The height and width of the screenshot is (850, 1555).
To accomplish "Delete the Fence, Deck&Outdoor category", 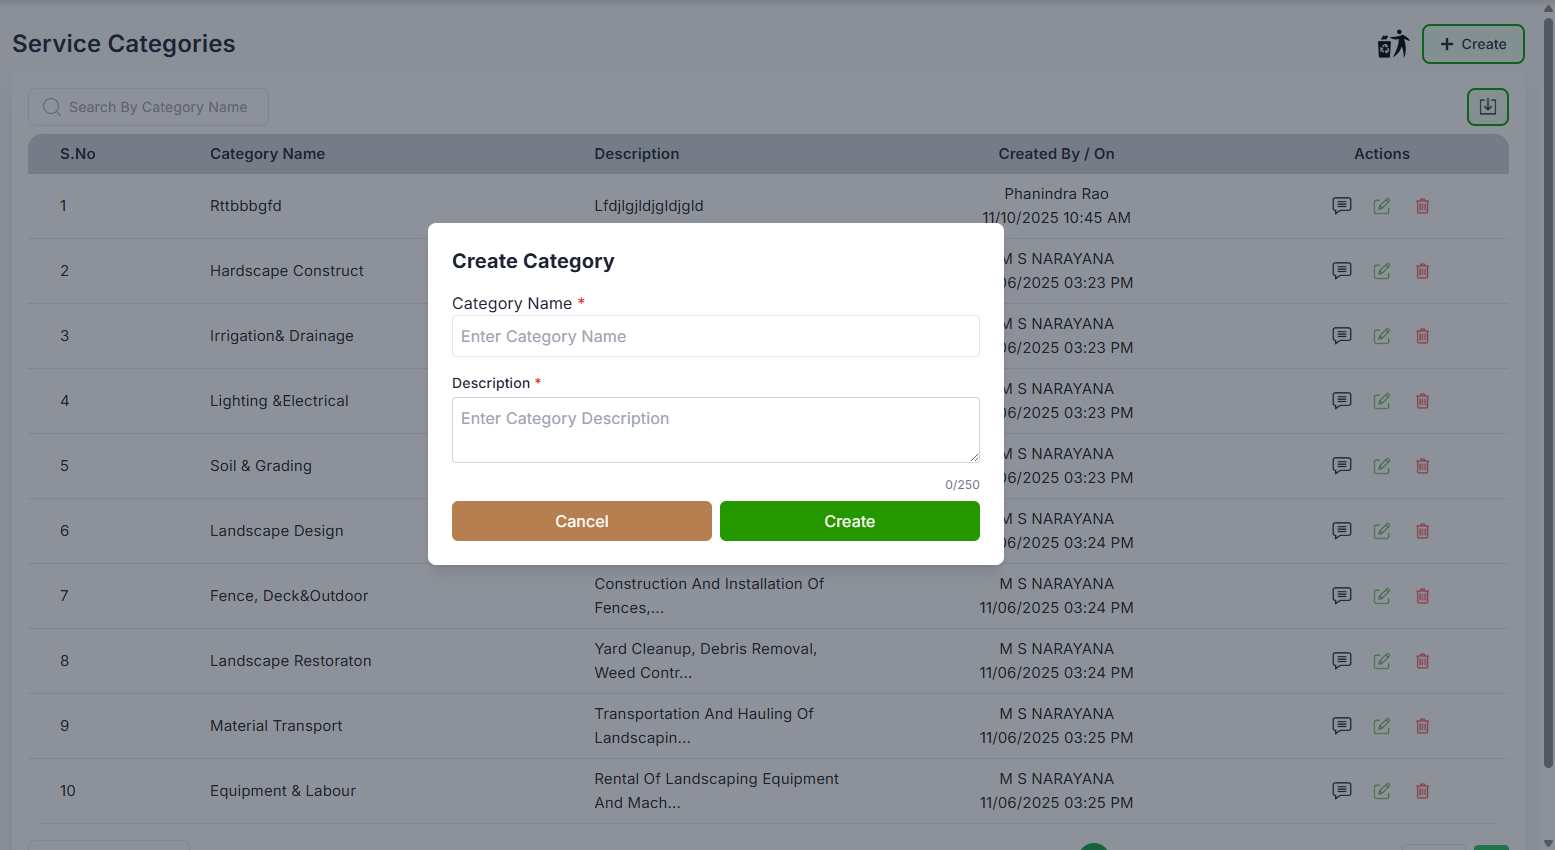I will click(x=1422, y=596).
